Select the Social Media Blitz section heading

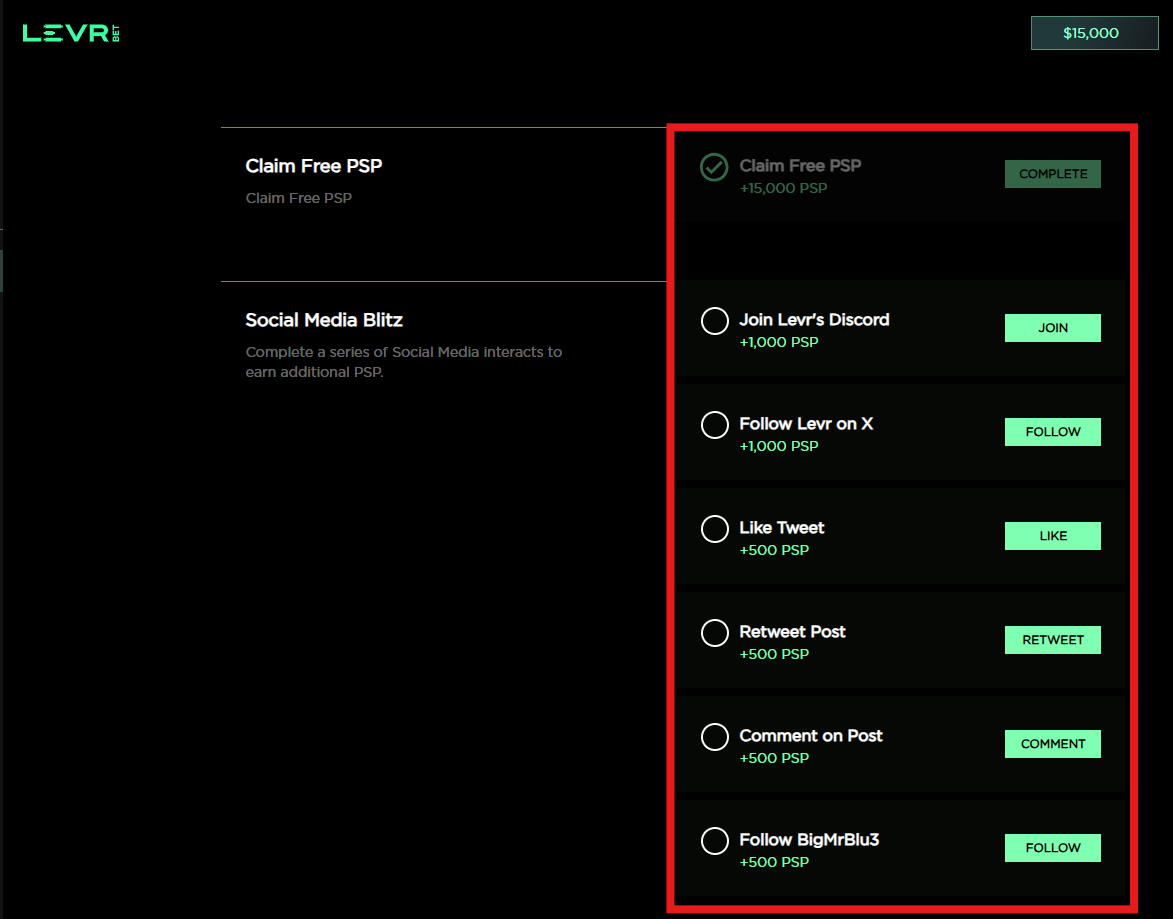(324, 320)
